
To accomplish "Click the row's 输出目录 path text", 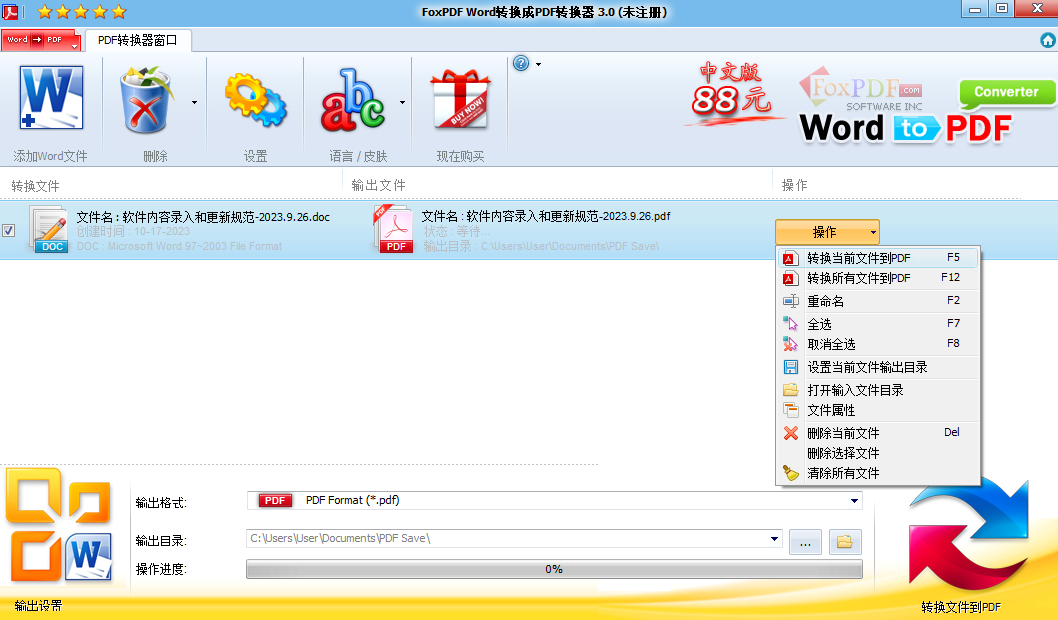I will pyautogui.click(x=541, y=246).
